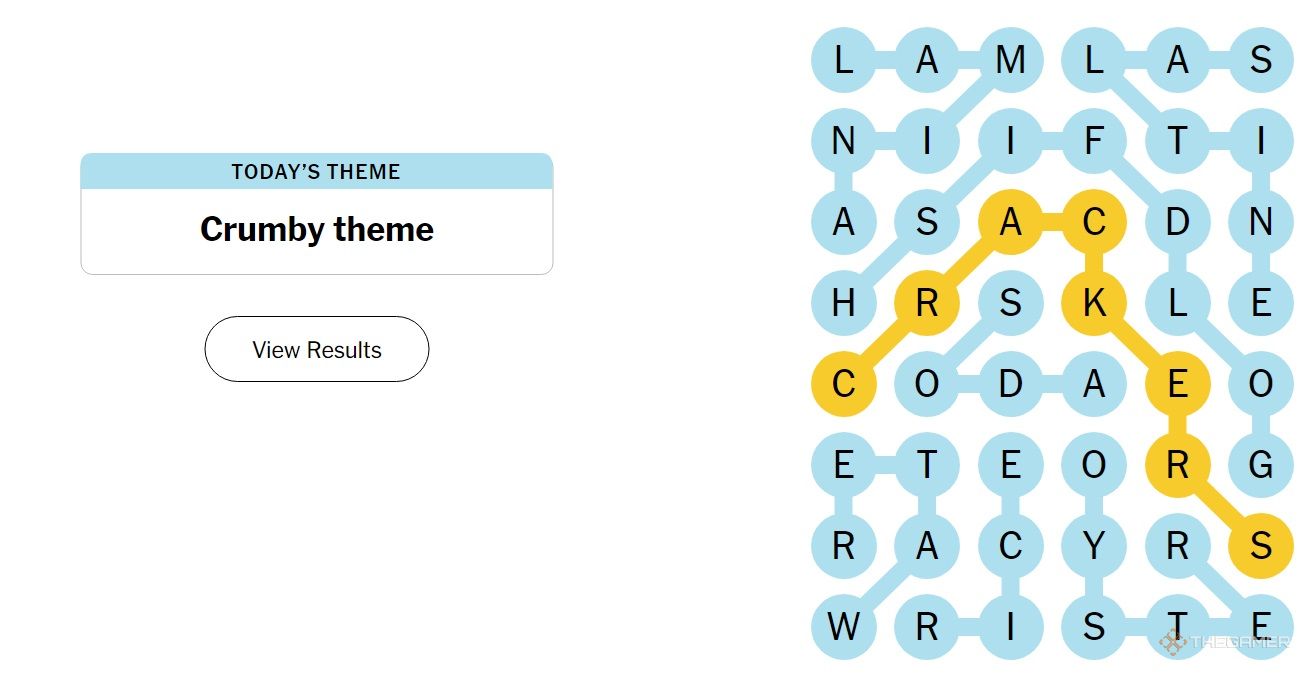Open the TheGamer watermark logo
This screenshot has height=676, width=1310.
[x=1223, y=641]
